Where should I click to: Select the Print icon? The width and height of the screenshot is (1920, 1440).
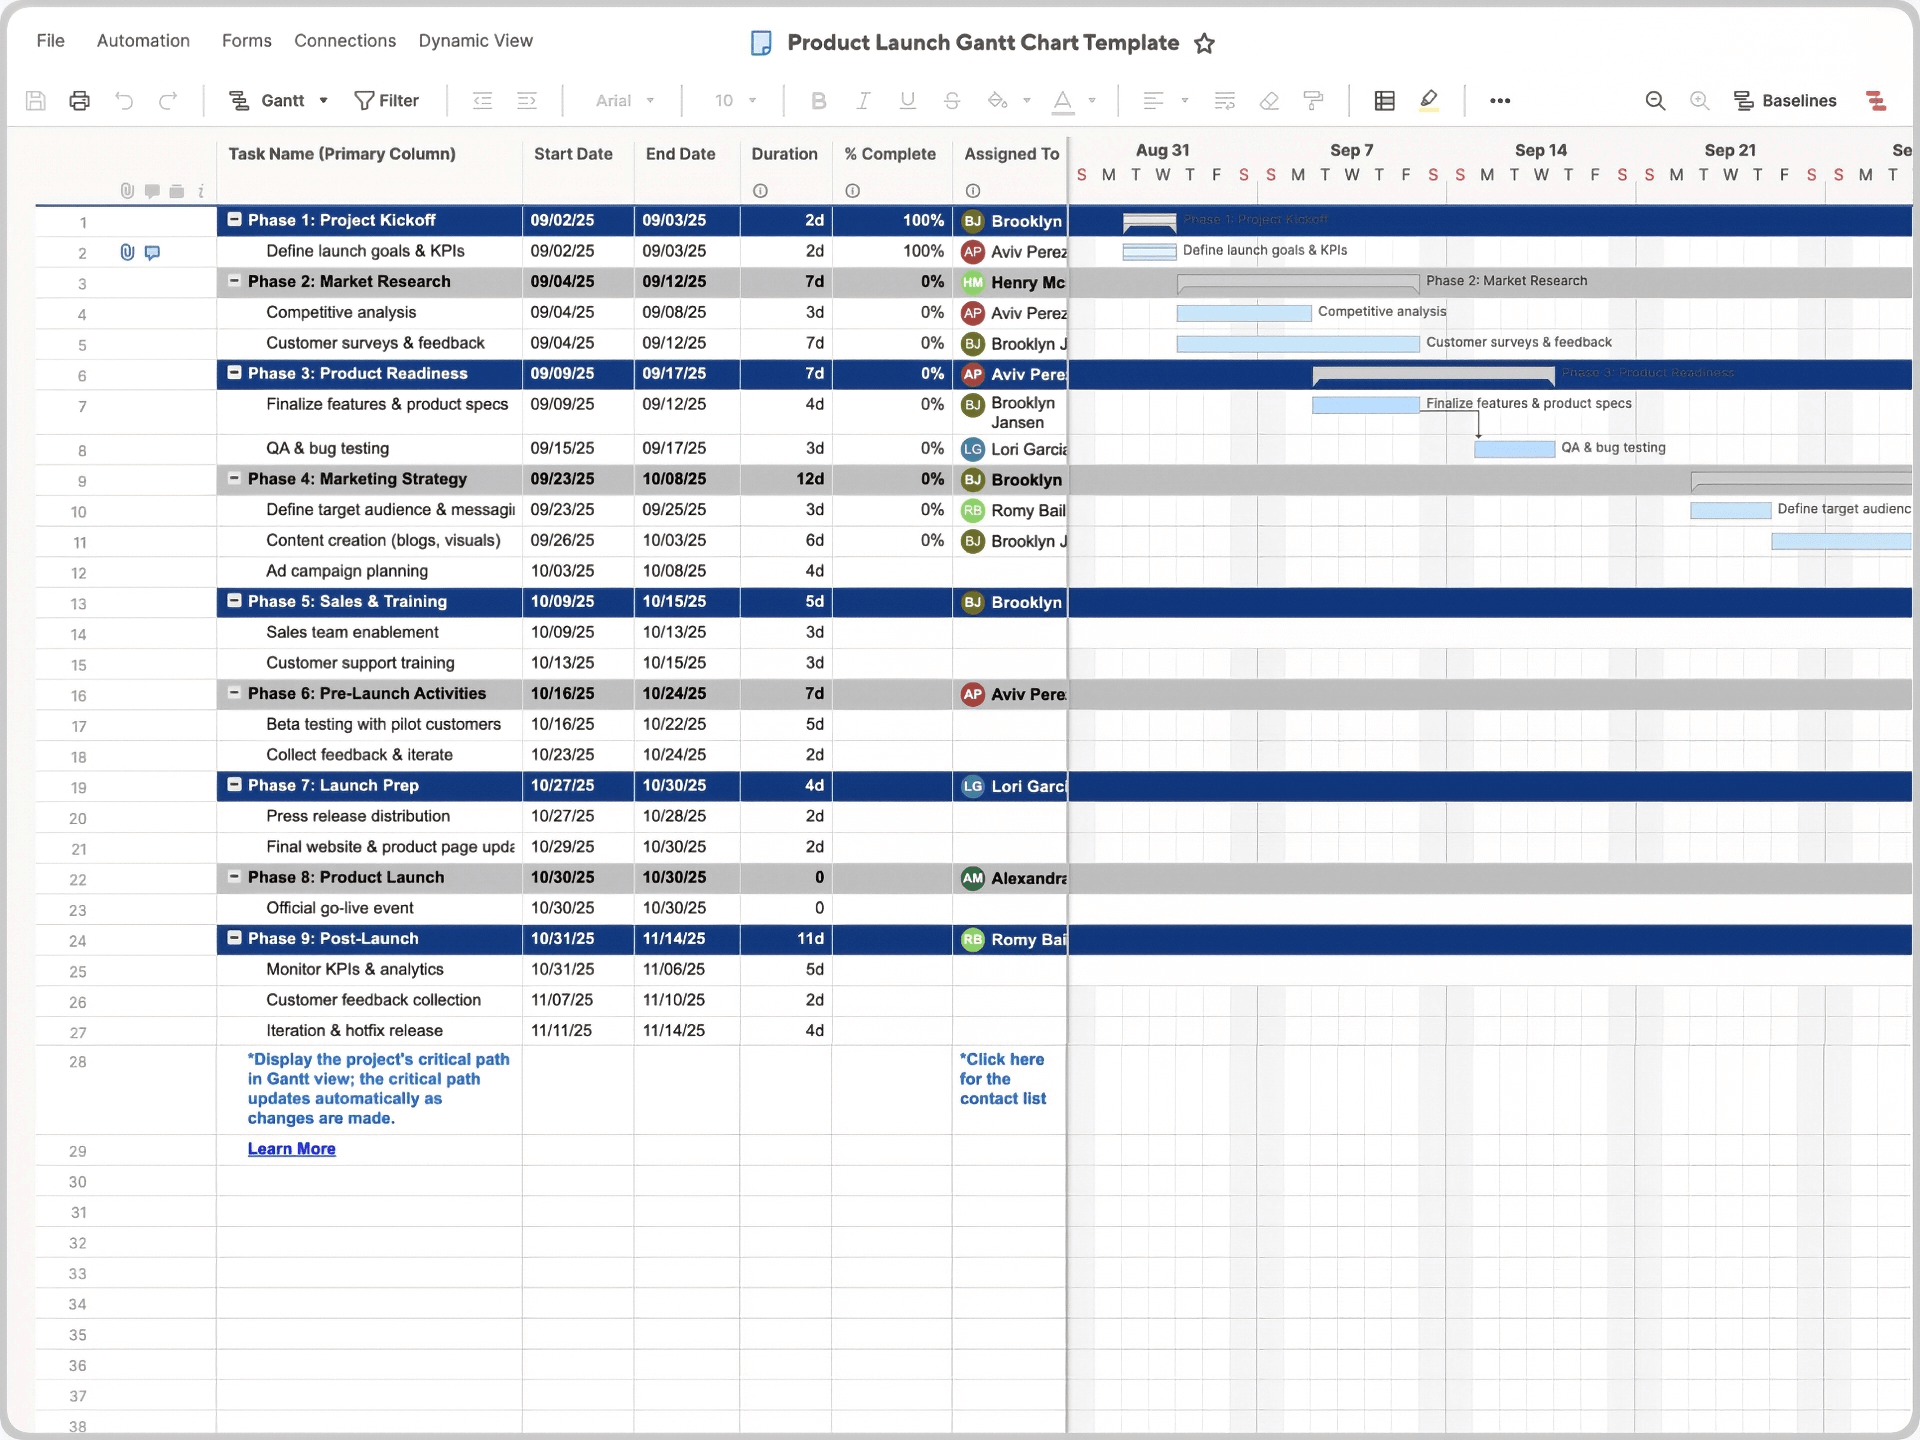[x=79, y=100]
